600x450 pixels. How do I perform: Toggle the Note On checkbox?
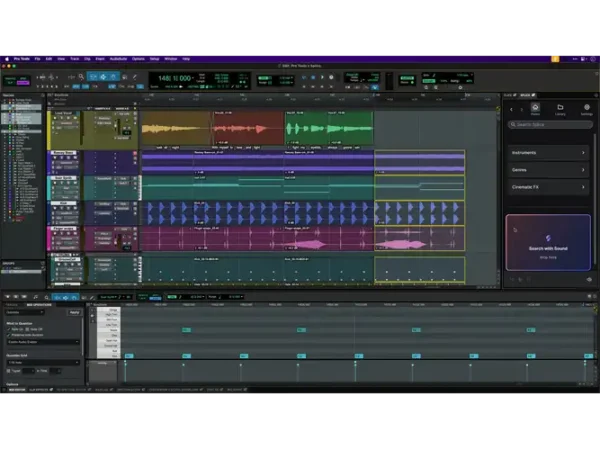pyautogui.click(x=9, y=329)
